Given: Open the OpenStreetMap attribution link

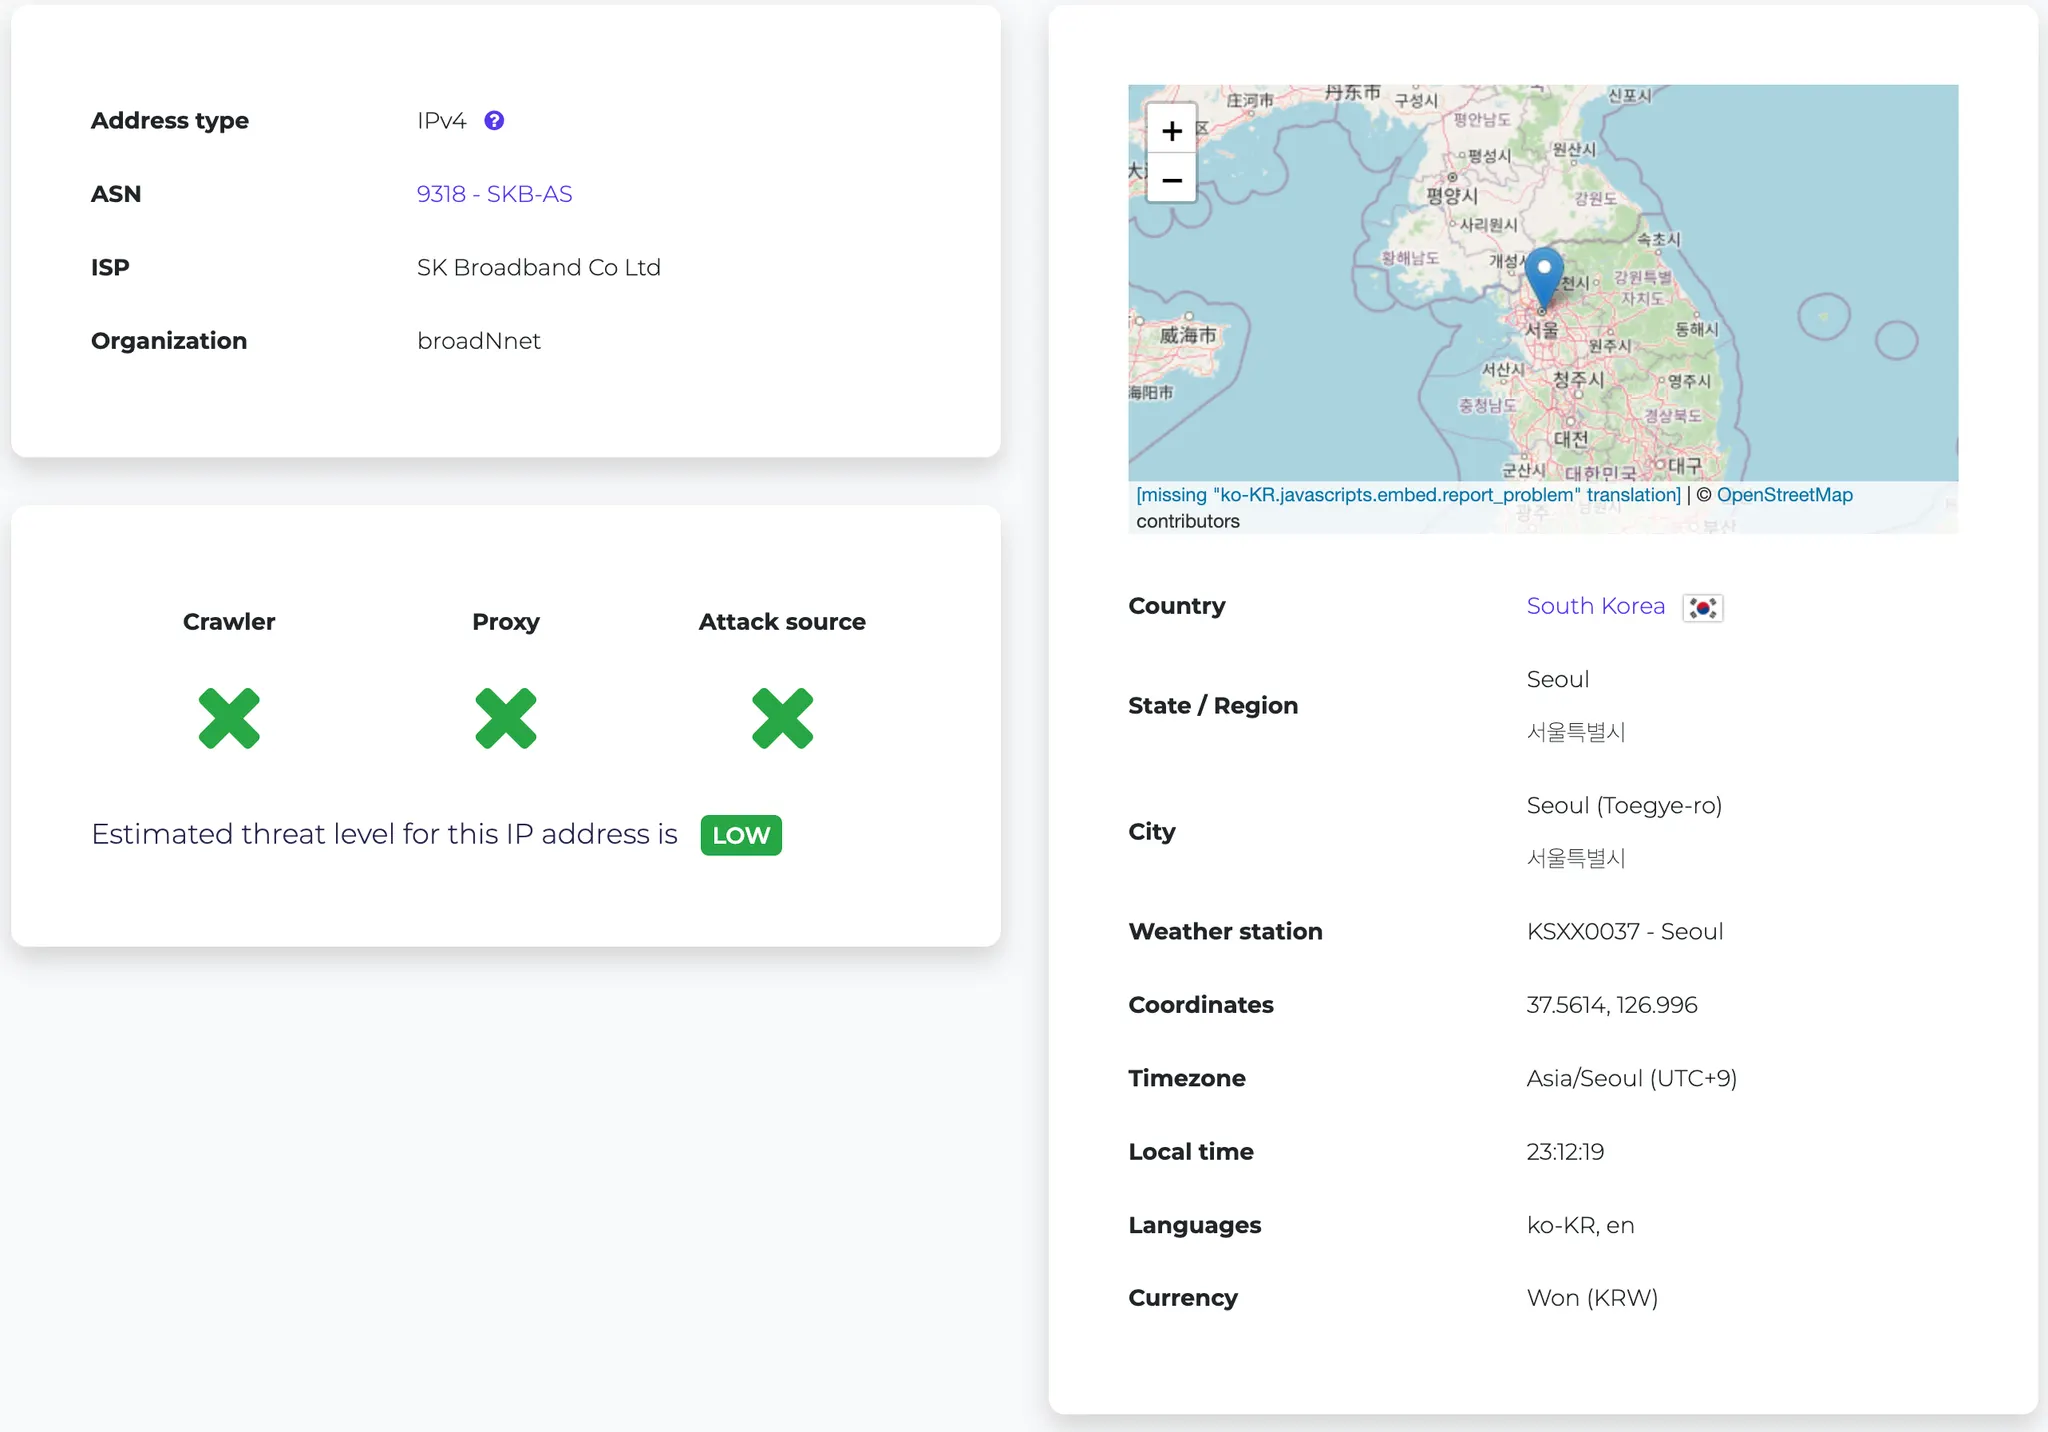Looking at the screenshot, I should point(1784,495).
